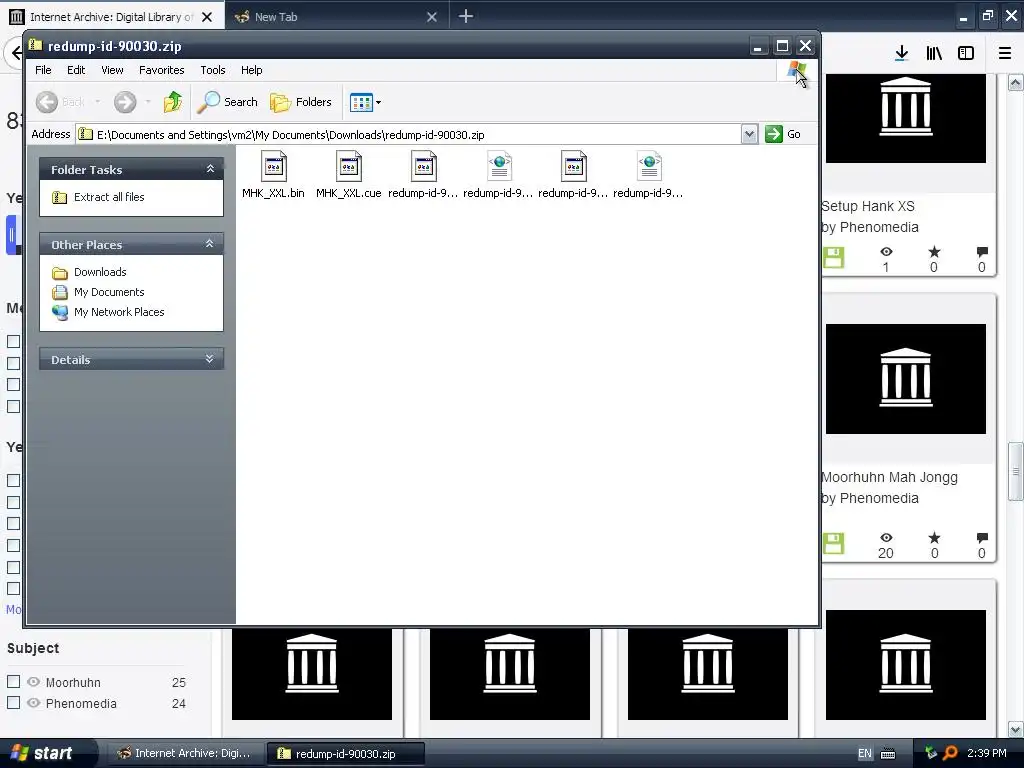
Task: Open Setup Hank XS item title
Action: [x=868, y=206]
